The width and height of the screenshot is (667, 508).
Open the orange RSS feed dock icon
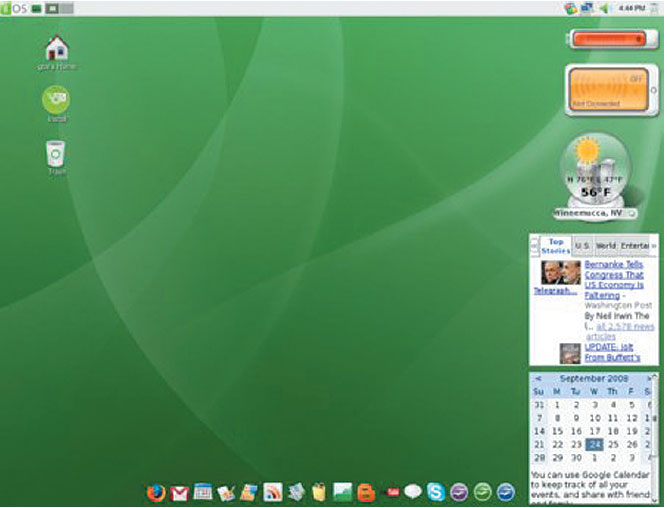(x=272, y=492)
